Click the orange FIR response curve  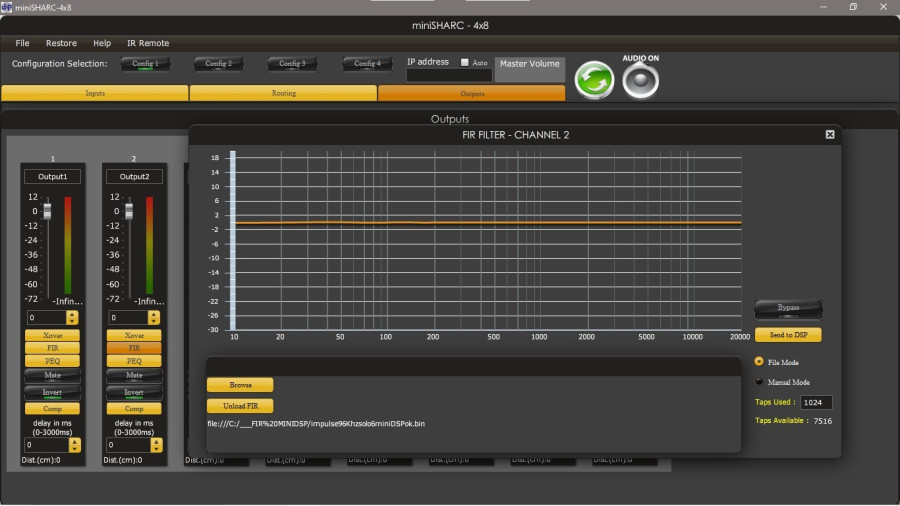[488, 223]
